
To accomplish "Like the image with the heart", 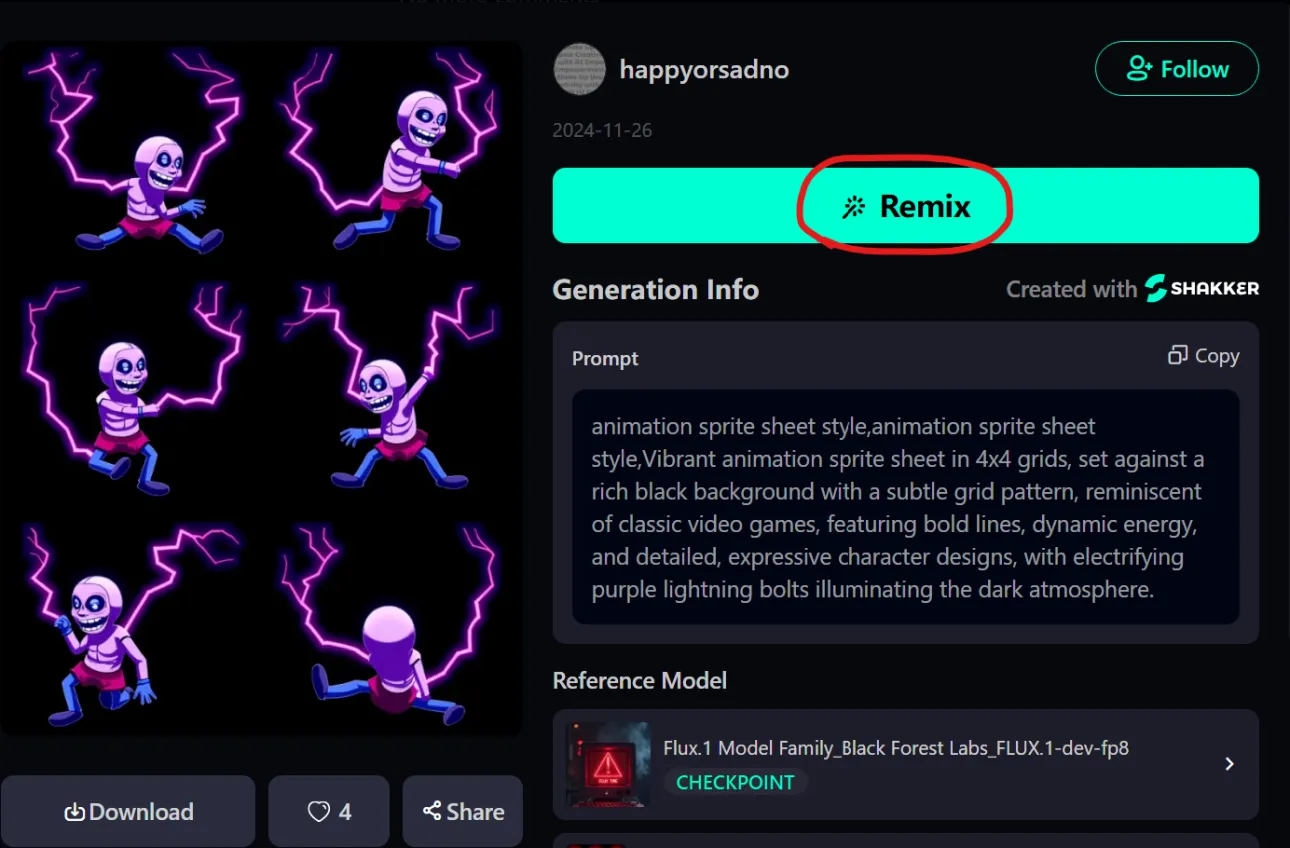I will pyautogui.click(x=319, y=812).
